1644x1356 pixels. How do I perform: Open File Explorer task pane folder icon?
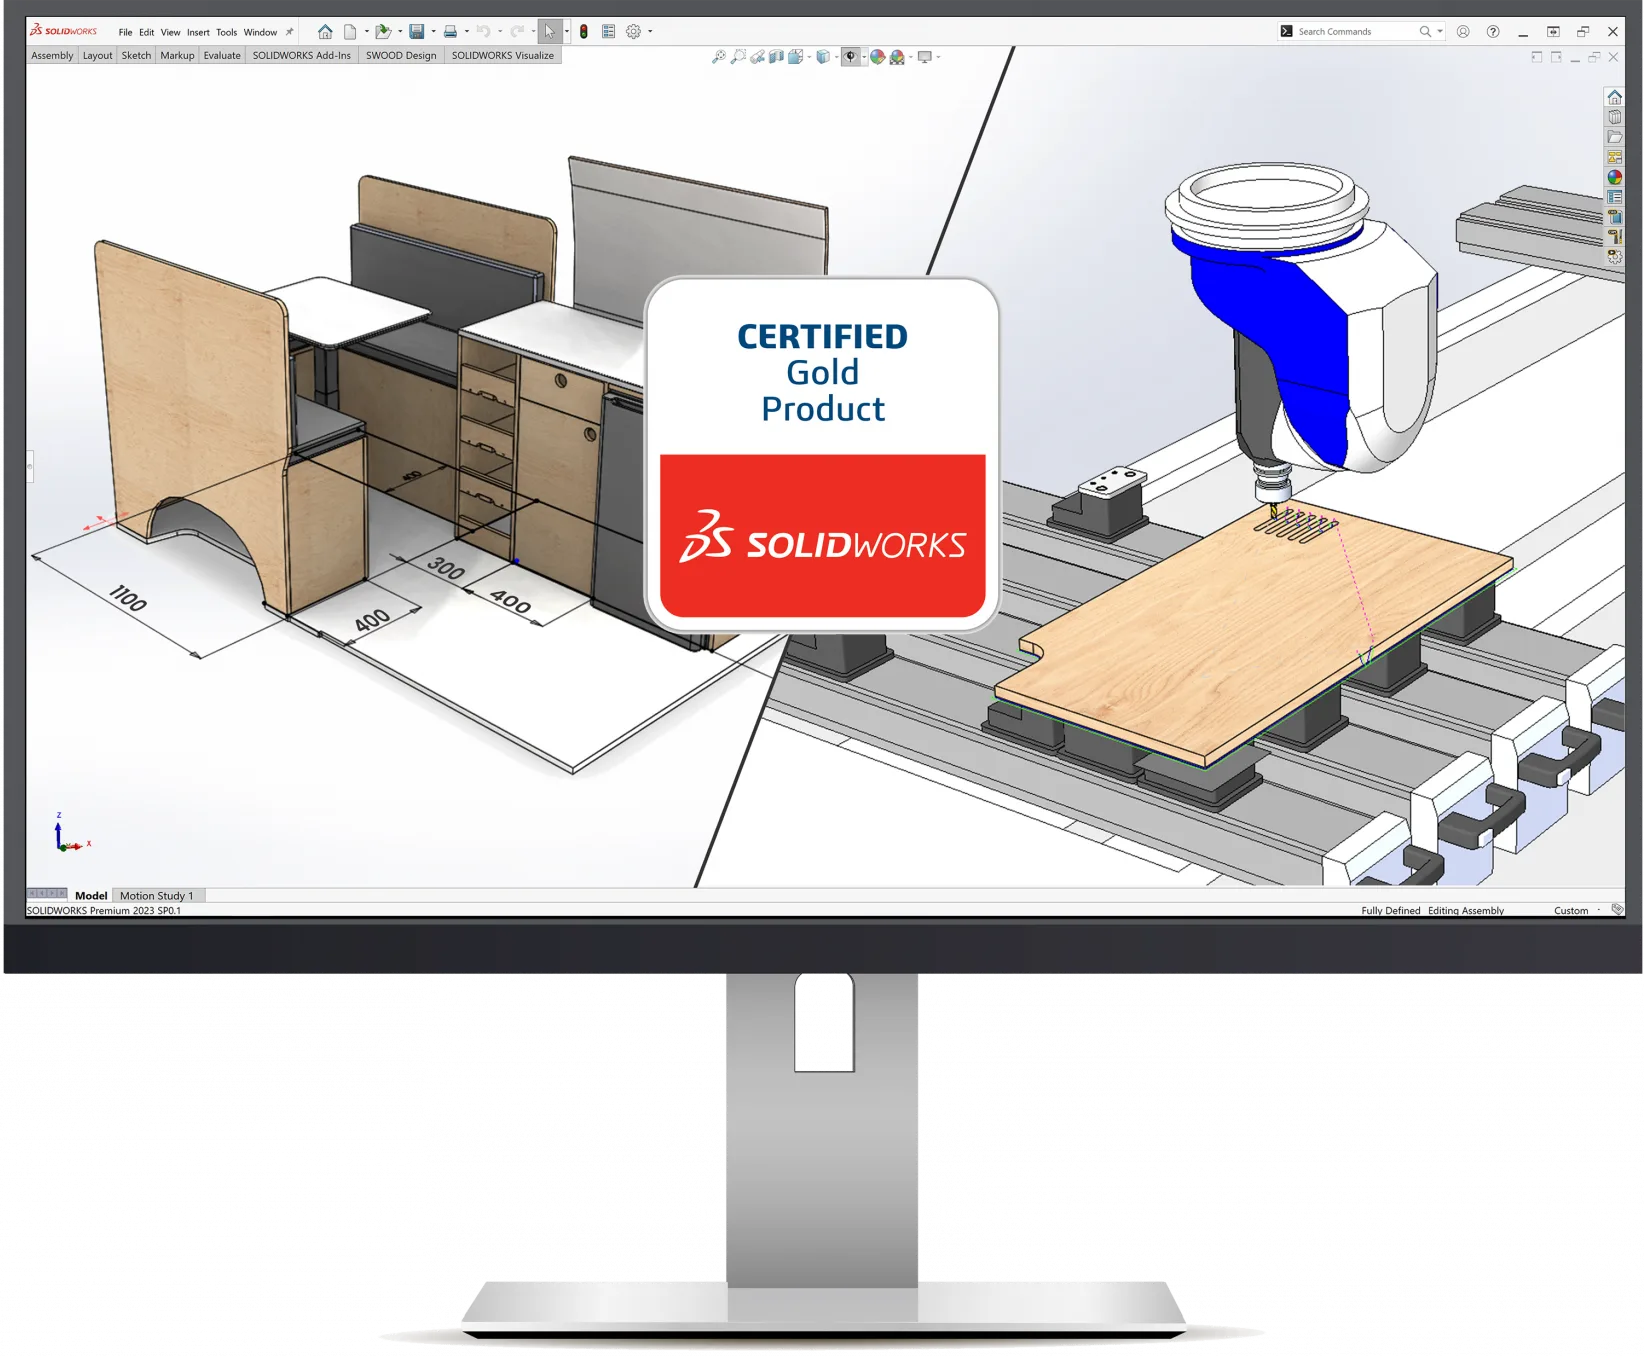tap(1614, 137)
